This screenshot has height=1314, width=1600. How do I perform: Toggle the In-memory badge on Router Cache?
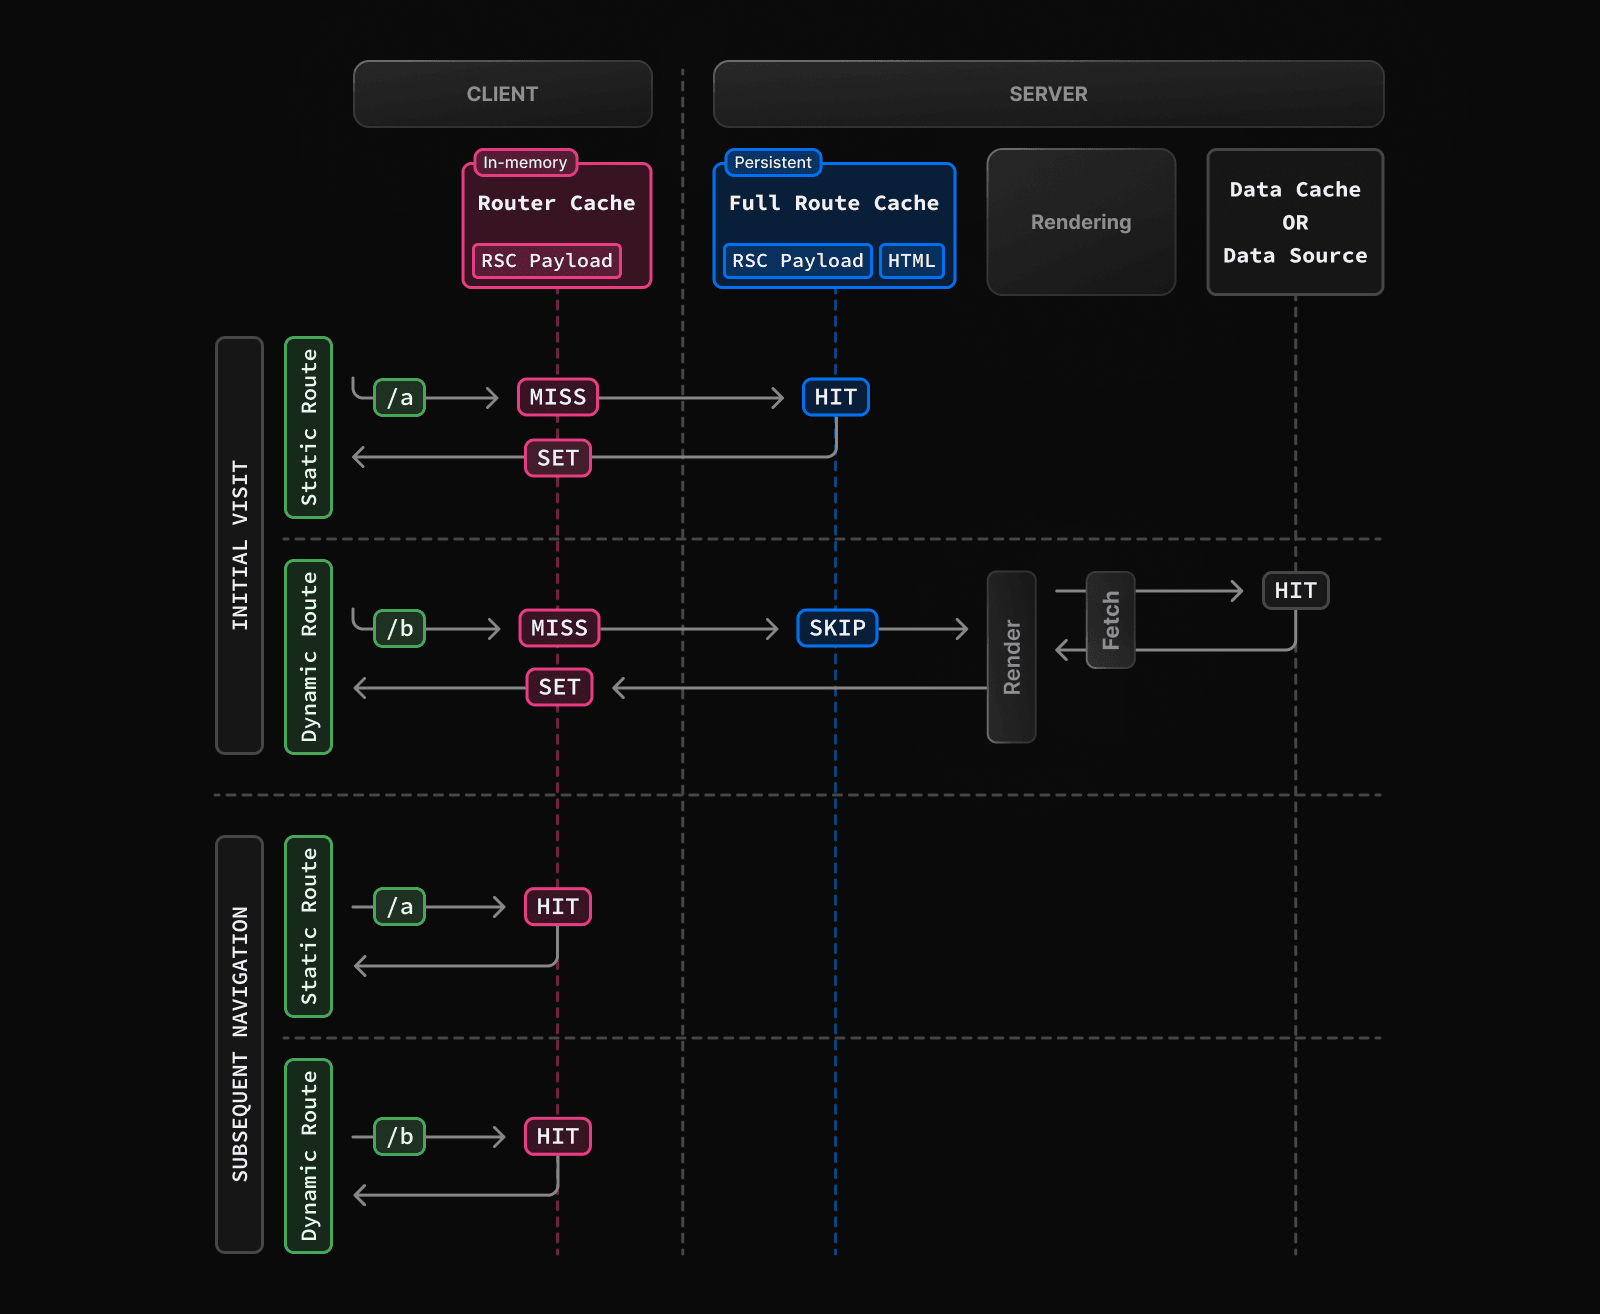point(524,162)
